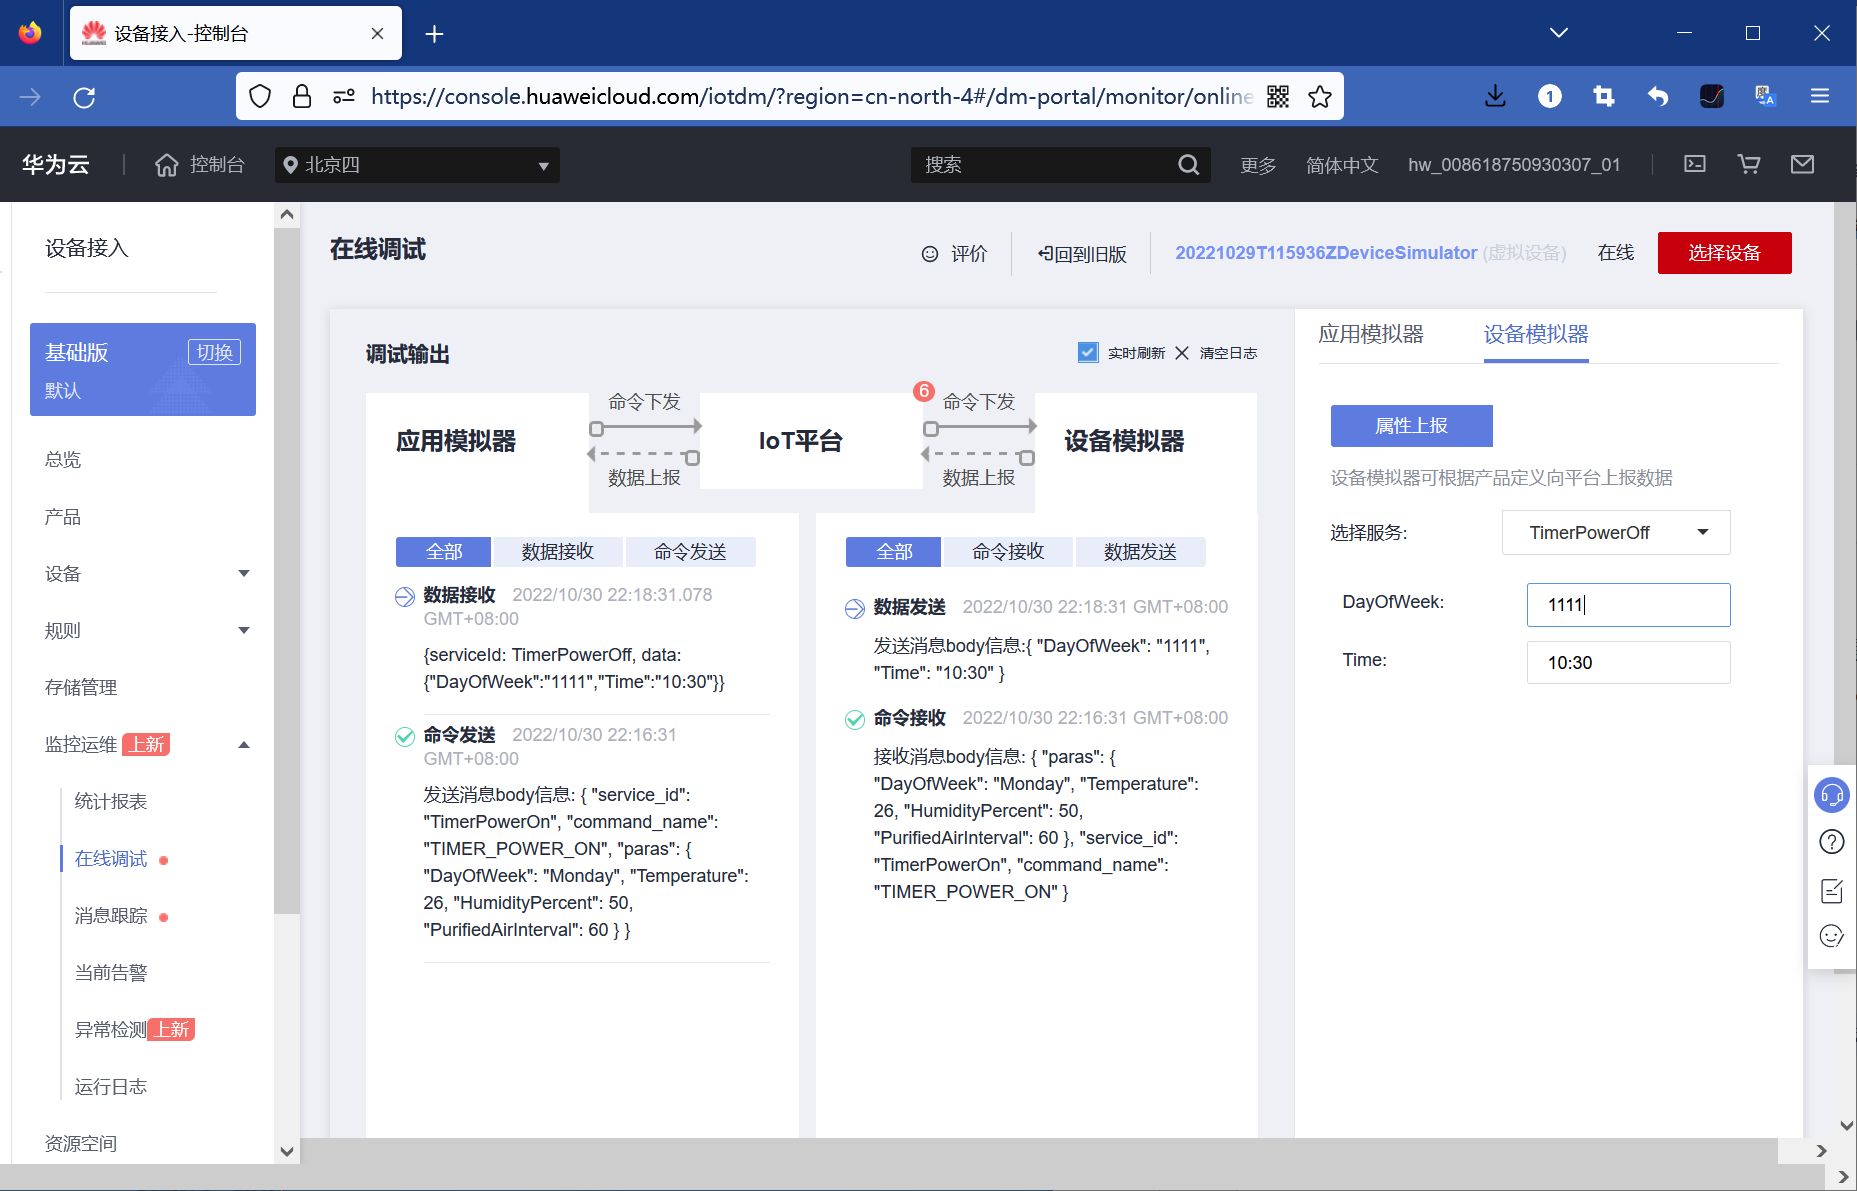Click the Firefox downloads icon
1857x1191 pixels.
point(1495,96)
